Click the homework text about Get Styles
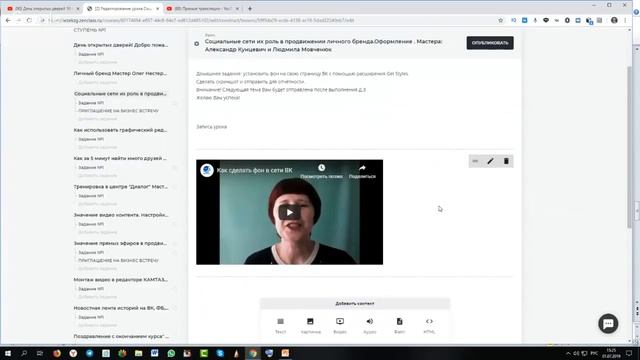Image resolution: width=640 pixels, height=360 pixels. pyautogui.click(x=302, y=74)
